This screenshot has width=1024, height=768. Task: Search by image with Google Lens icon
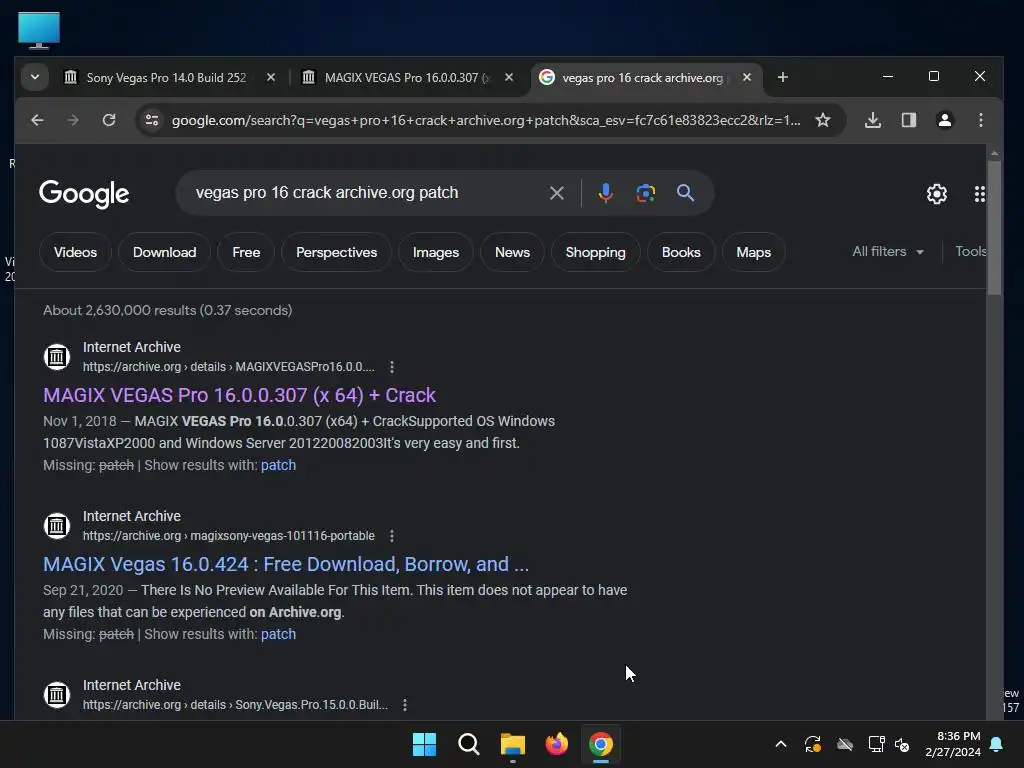(x=645, y=193)
